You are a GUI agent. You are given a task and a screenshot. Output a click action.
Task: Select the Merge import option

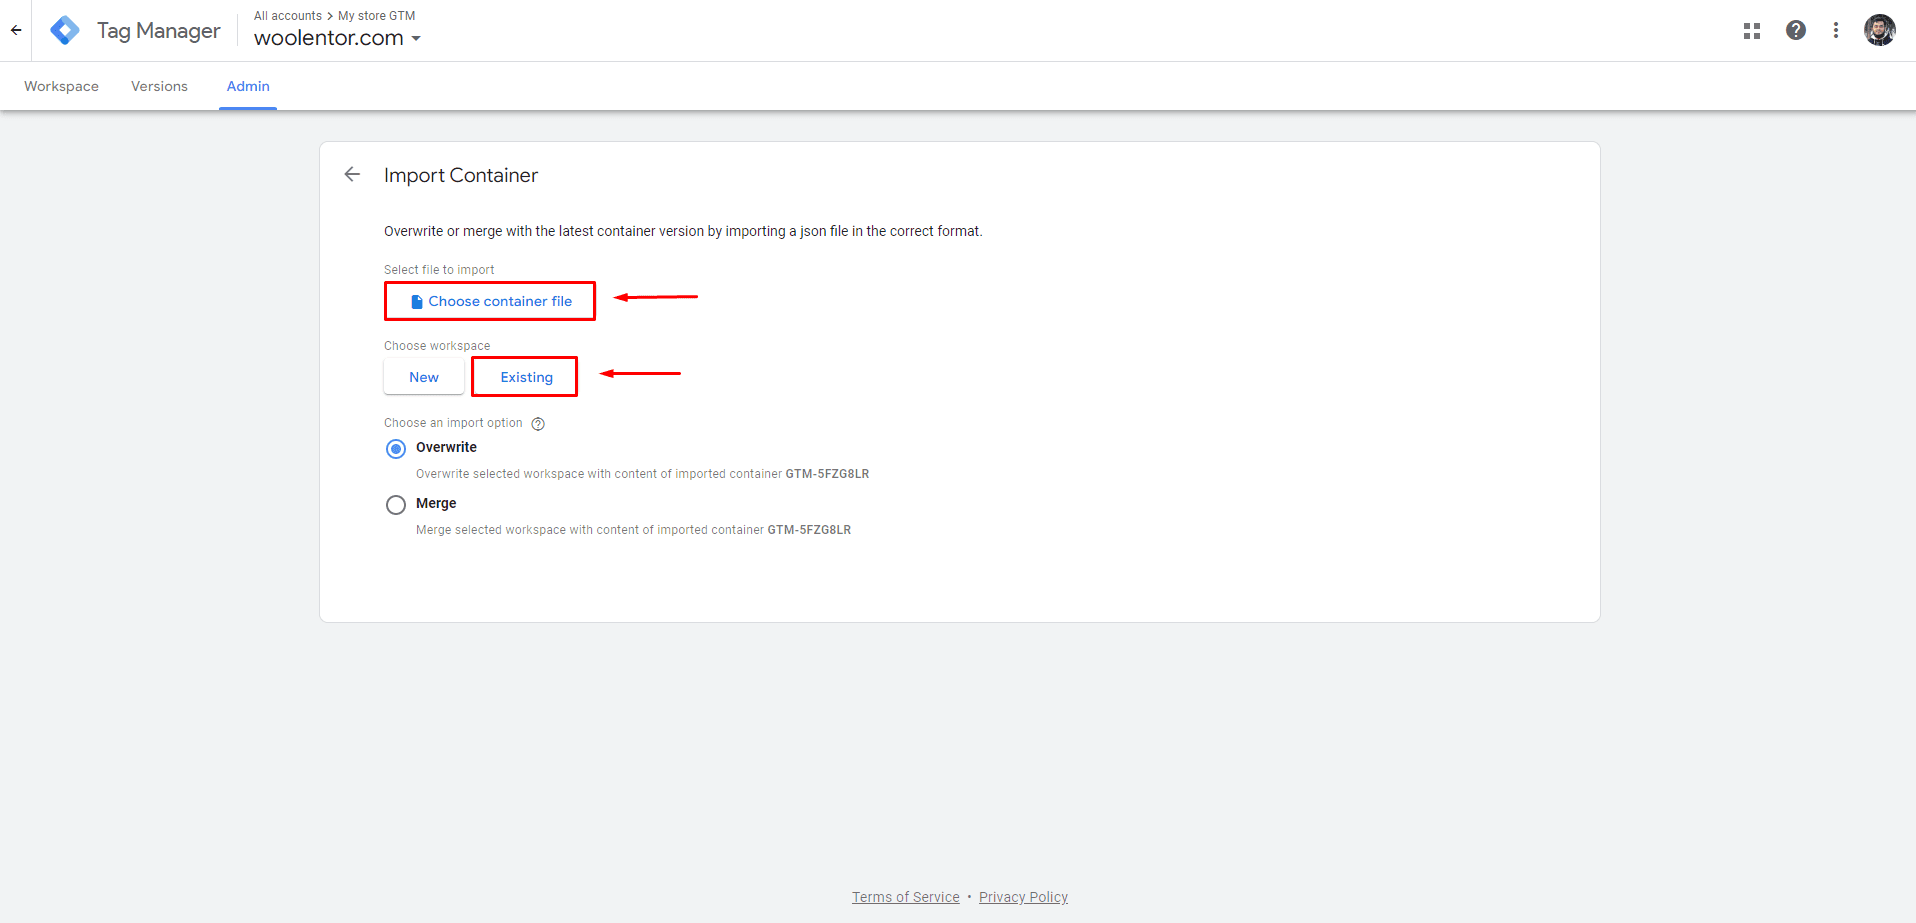coord(396,504)
